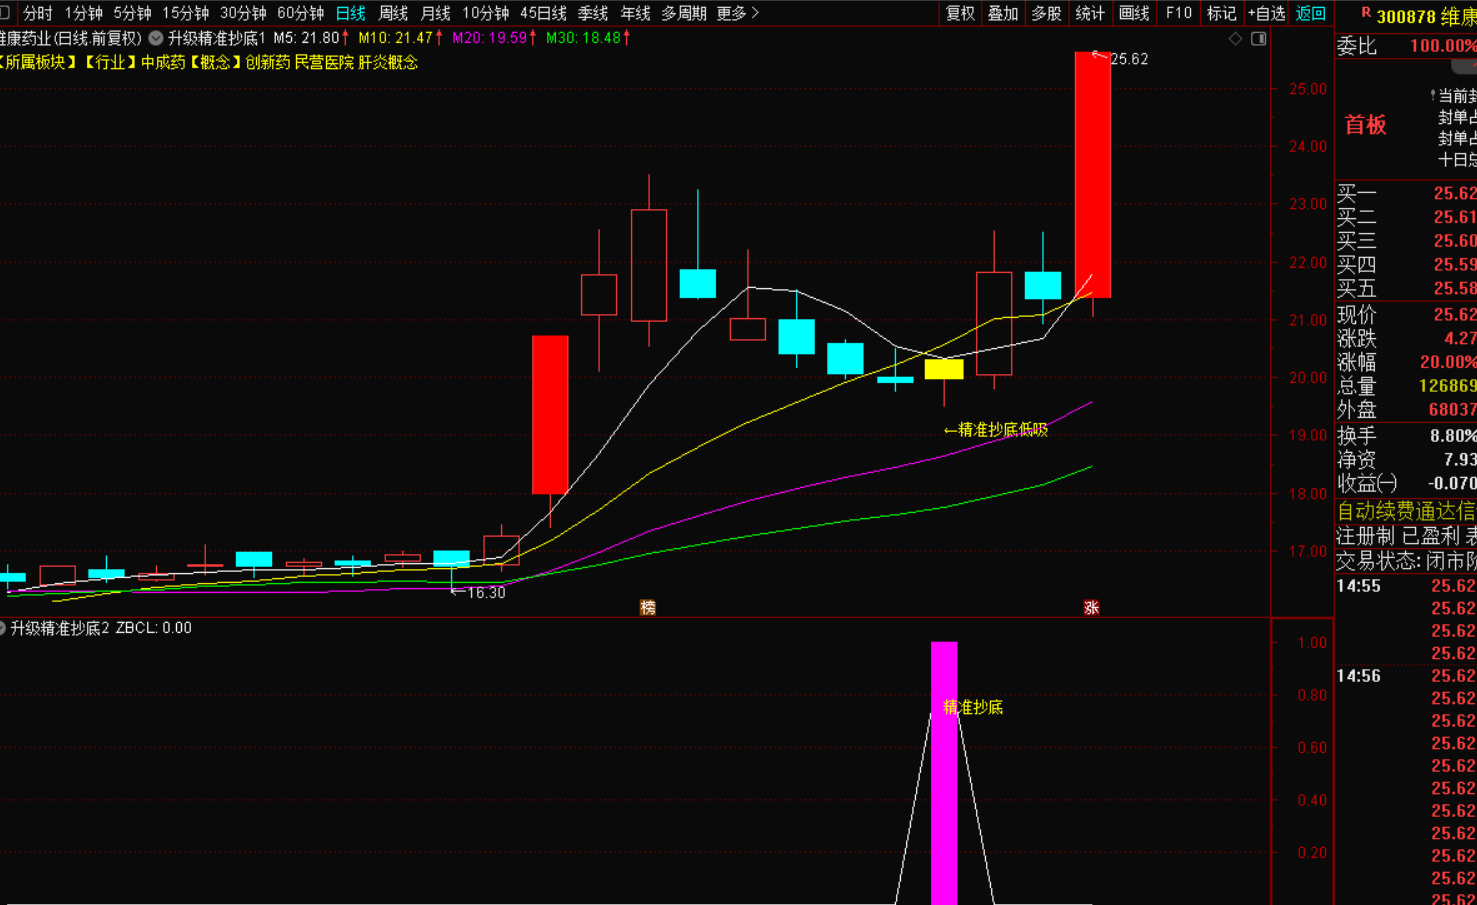Toggle 复权 price adjustment

[960, 13]
